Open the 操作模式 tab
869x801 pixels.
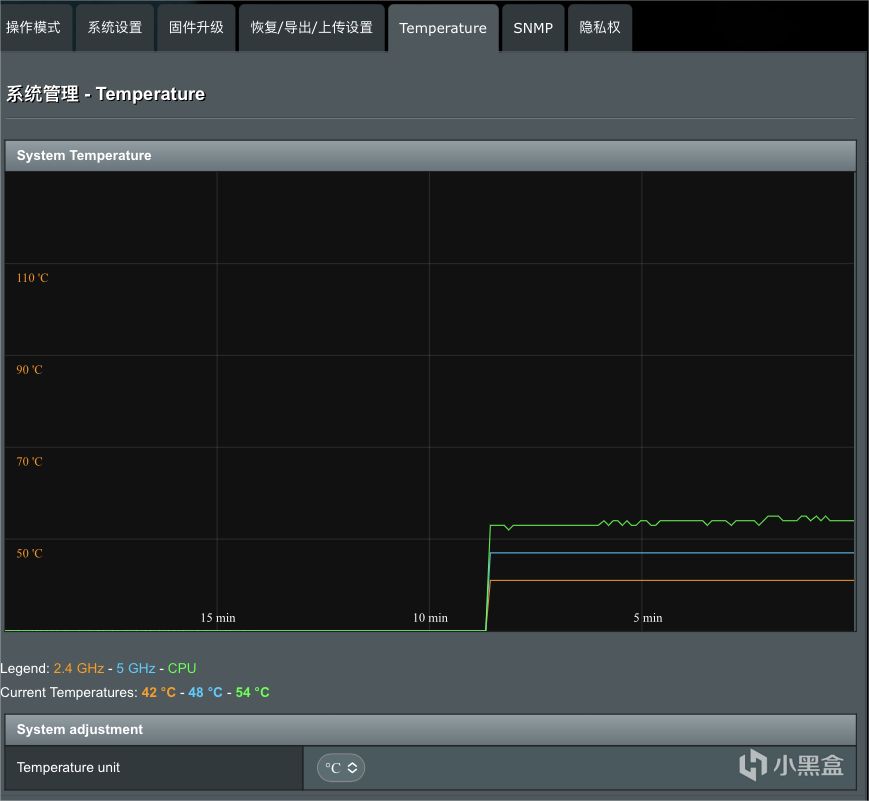coord(35,28)
